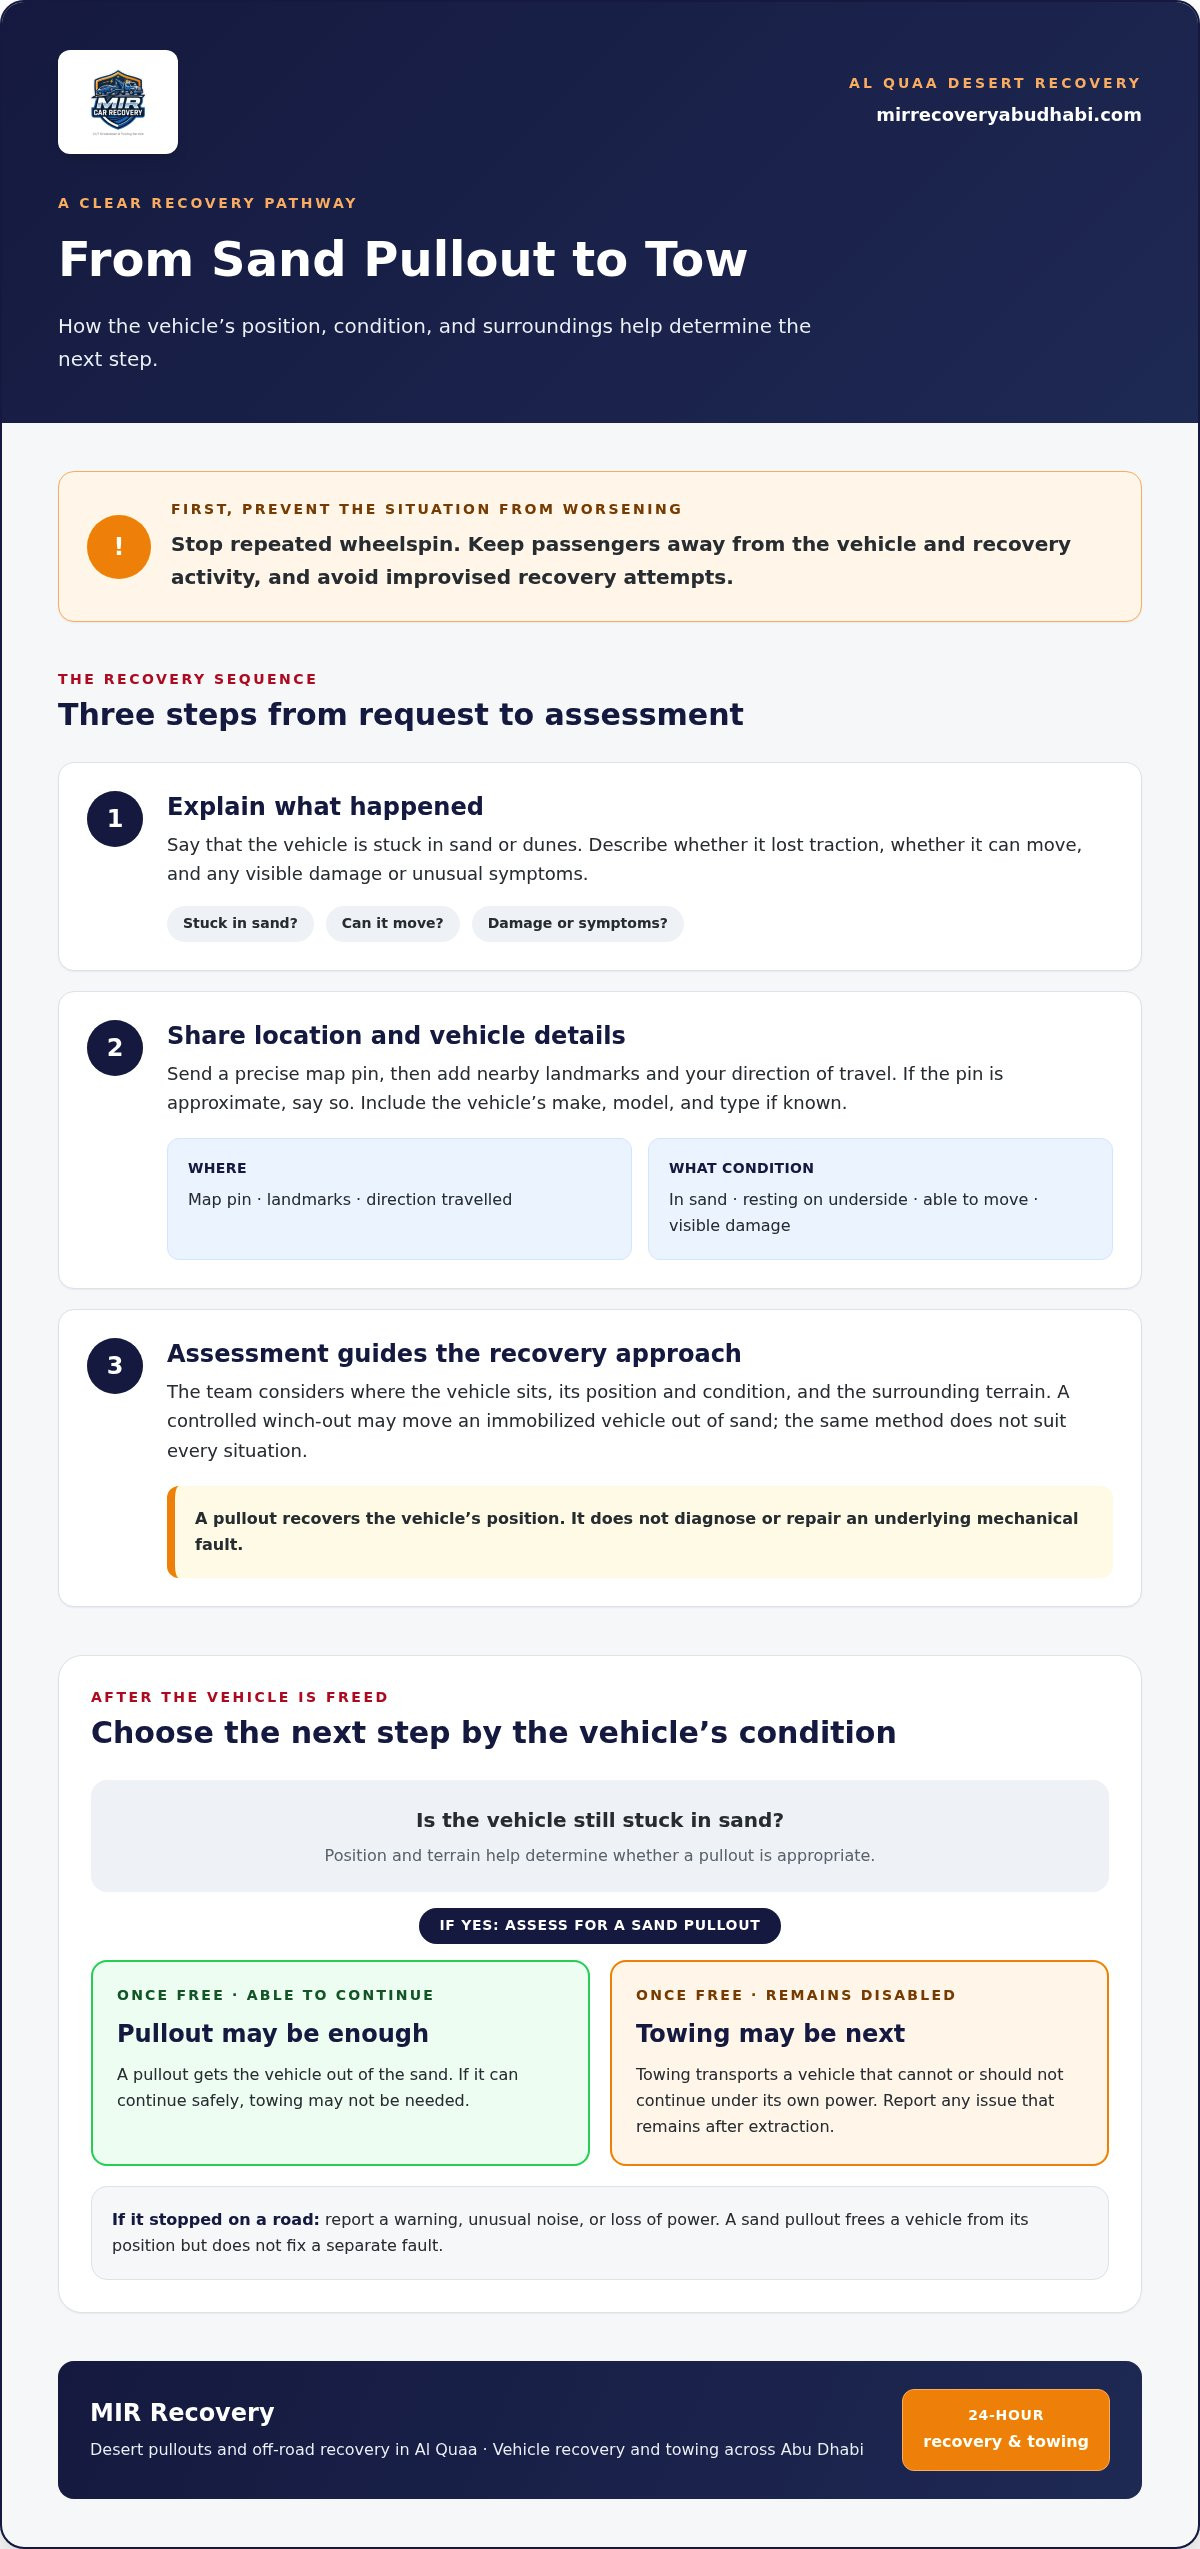Select the step 1 number circle
Viewport: 1200px width, 2549px height.
[115, 819]
